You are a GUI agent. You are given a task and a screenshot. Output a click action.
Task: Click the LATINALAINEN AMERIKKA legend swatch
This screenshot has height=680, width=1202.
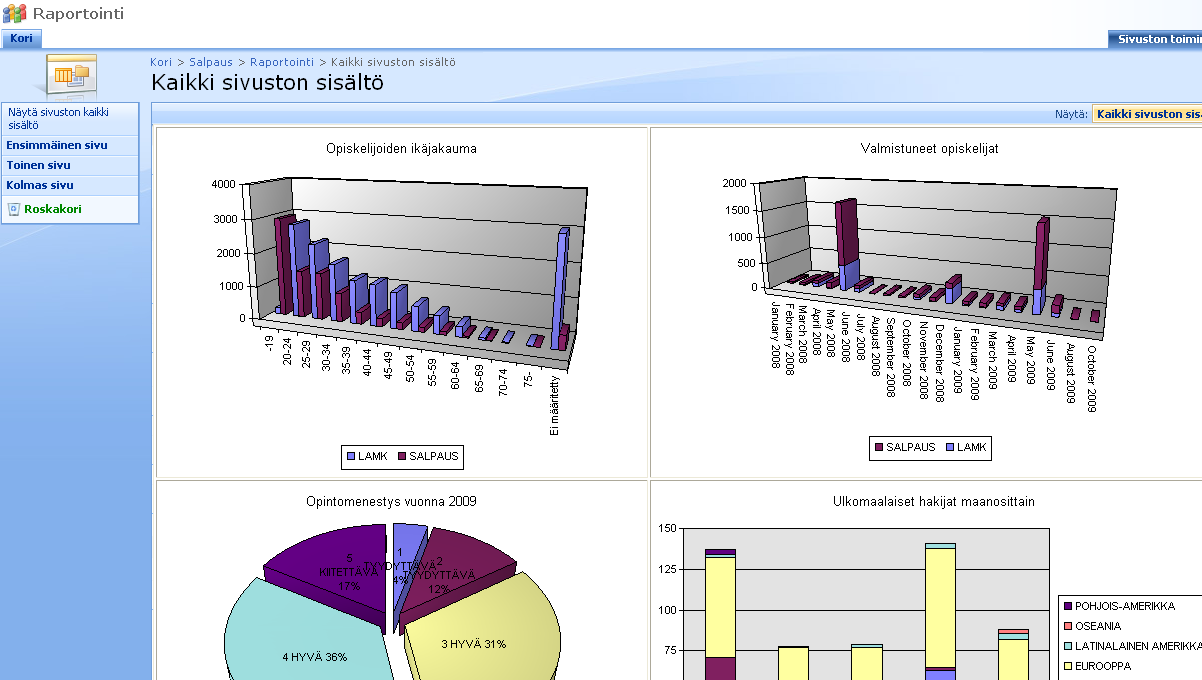click(1067, 646)
